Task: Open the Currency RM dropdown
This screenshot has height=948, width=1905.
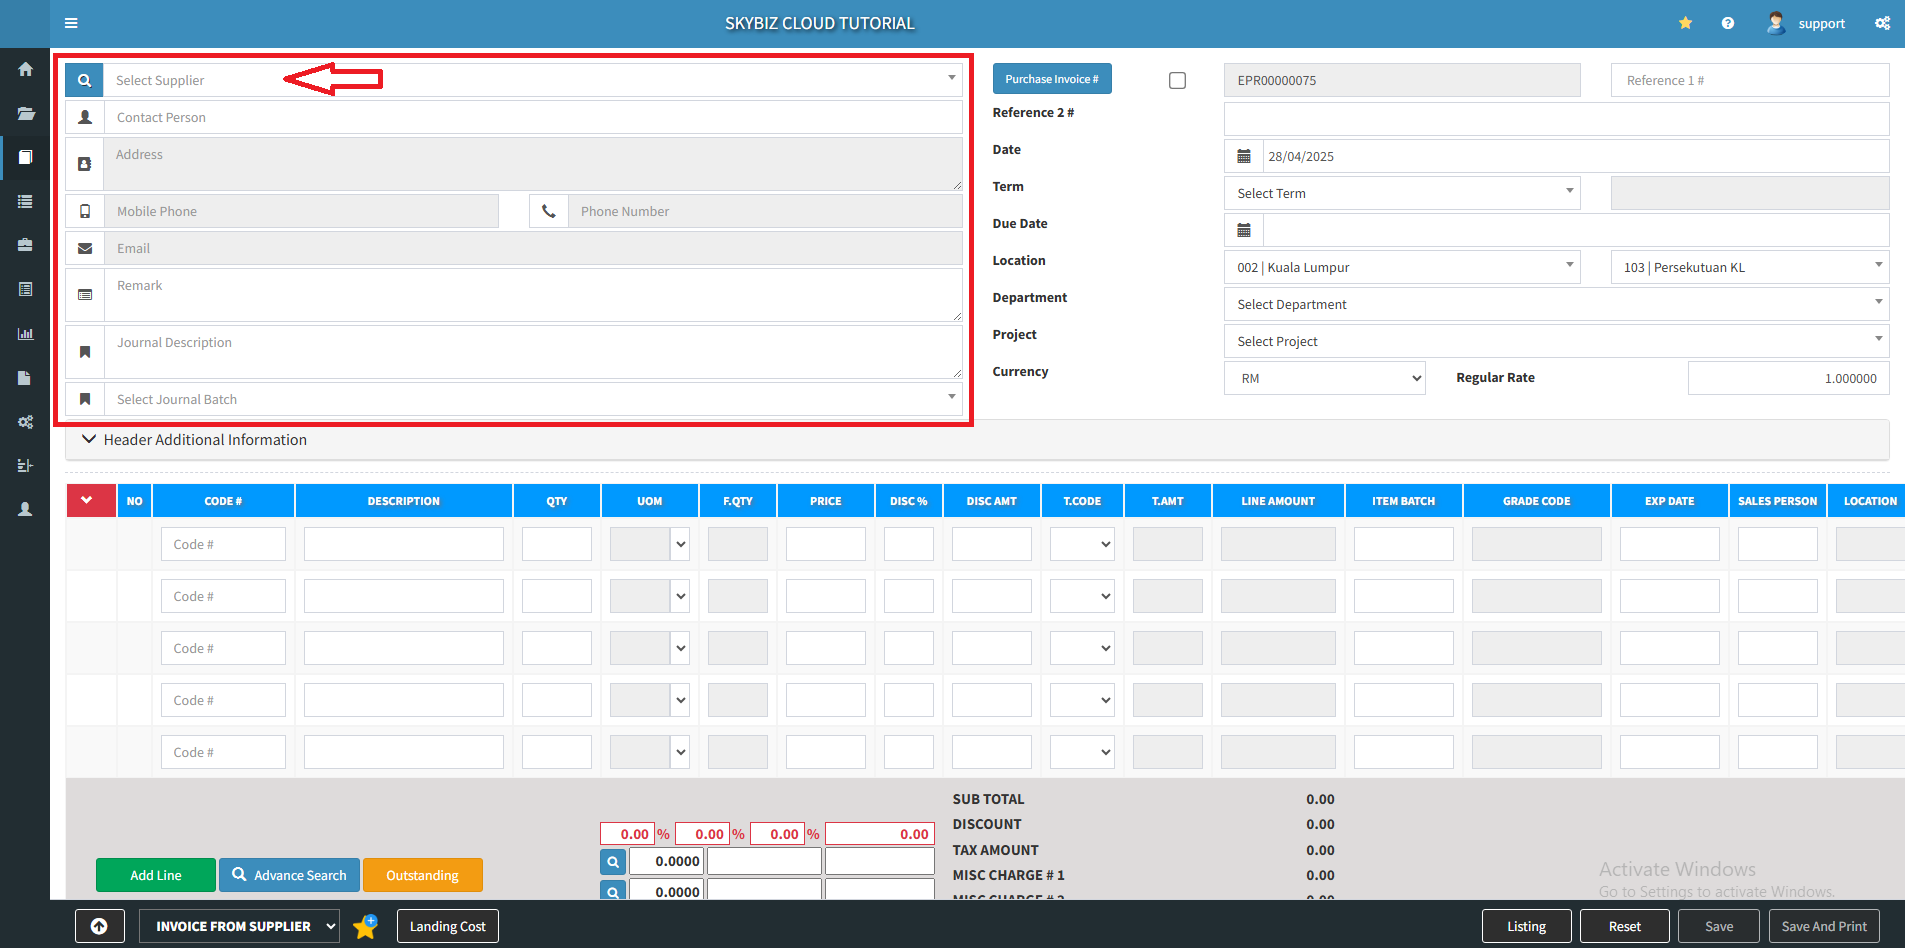Action: pos(1324,378)
